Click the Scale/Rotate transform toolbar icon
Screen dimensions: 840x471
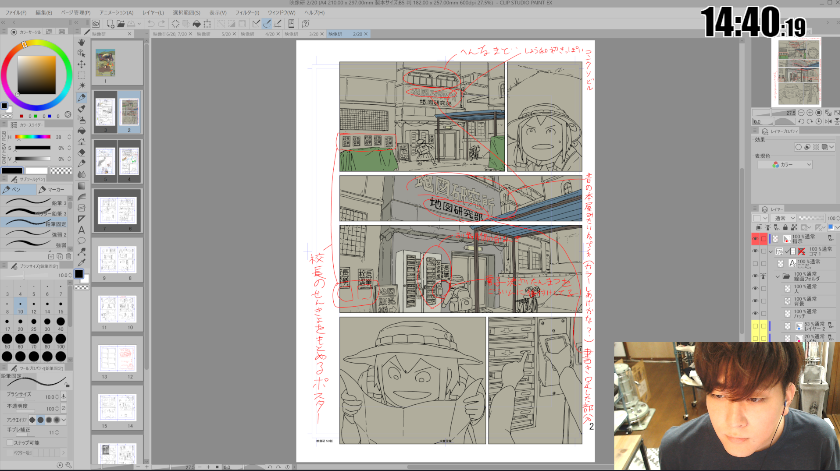pos(207,24)
